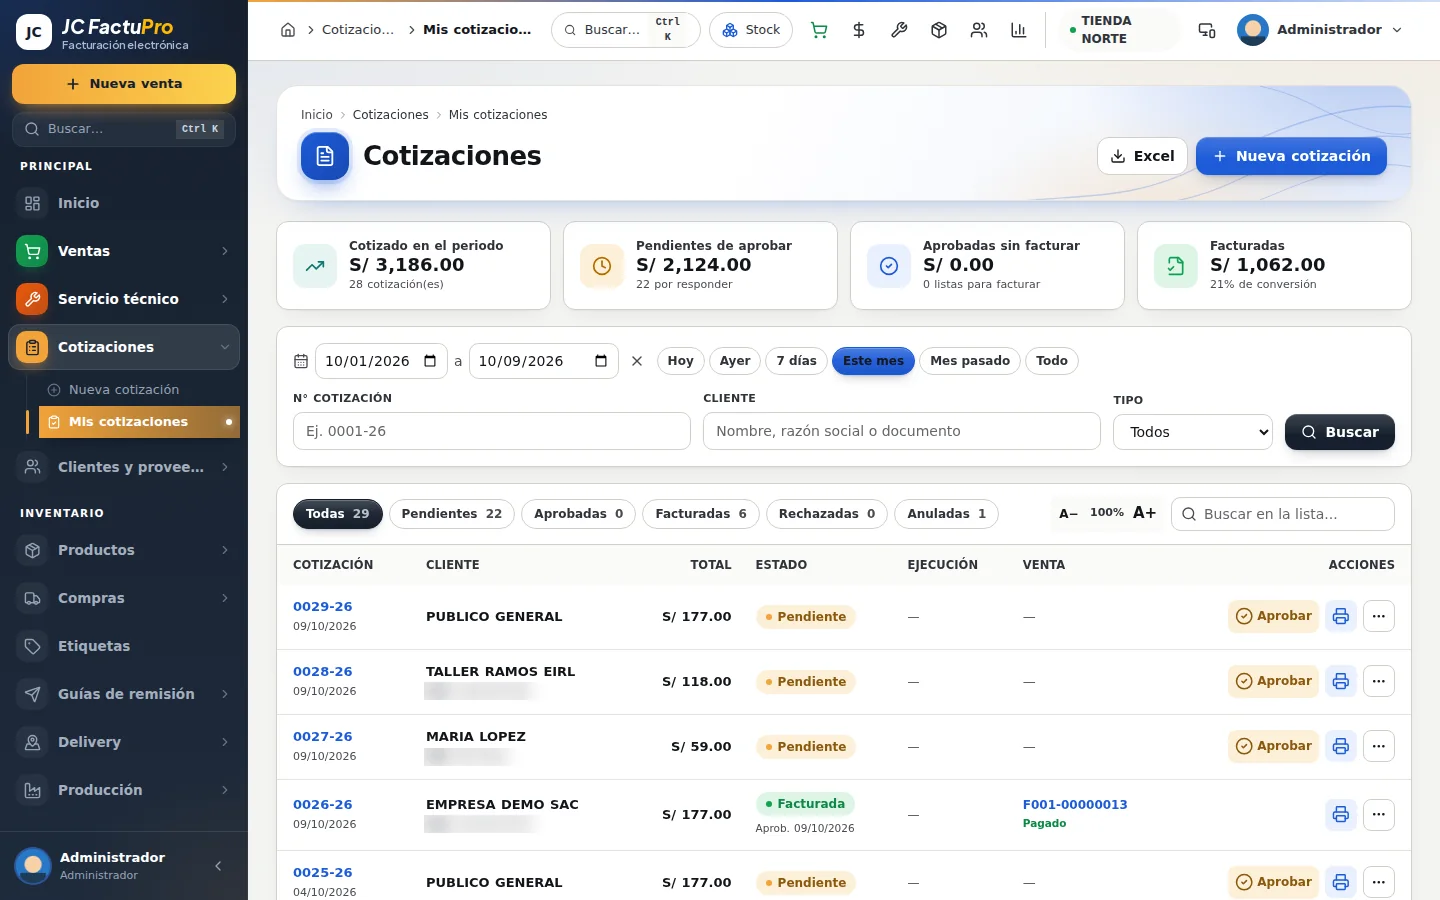Expand the Productos sidebar menu

coord(124,550)
